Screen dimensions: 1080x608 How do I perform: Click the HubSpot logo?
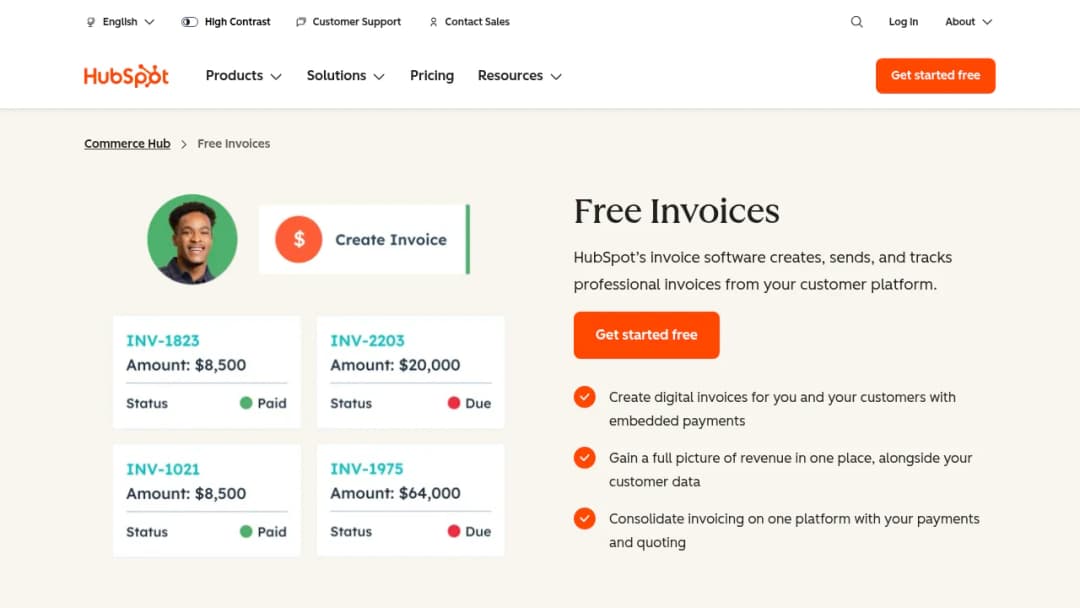point(126,76)
